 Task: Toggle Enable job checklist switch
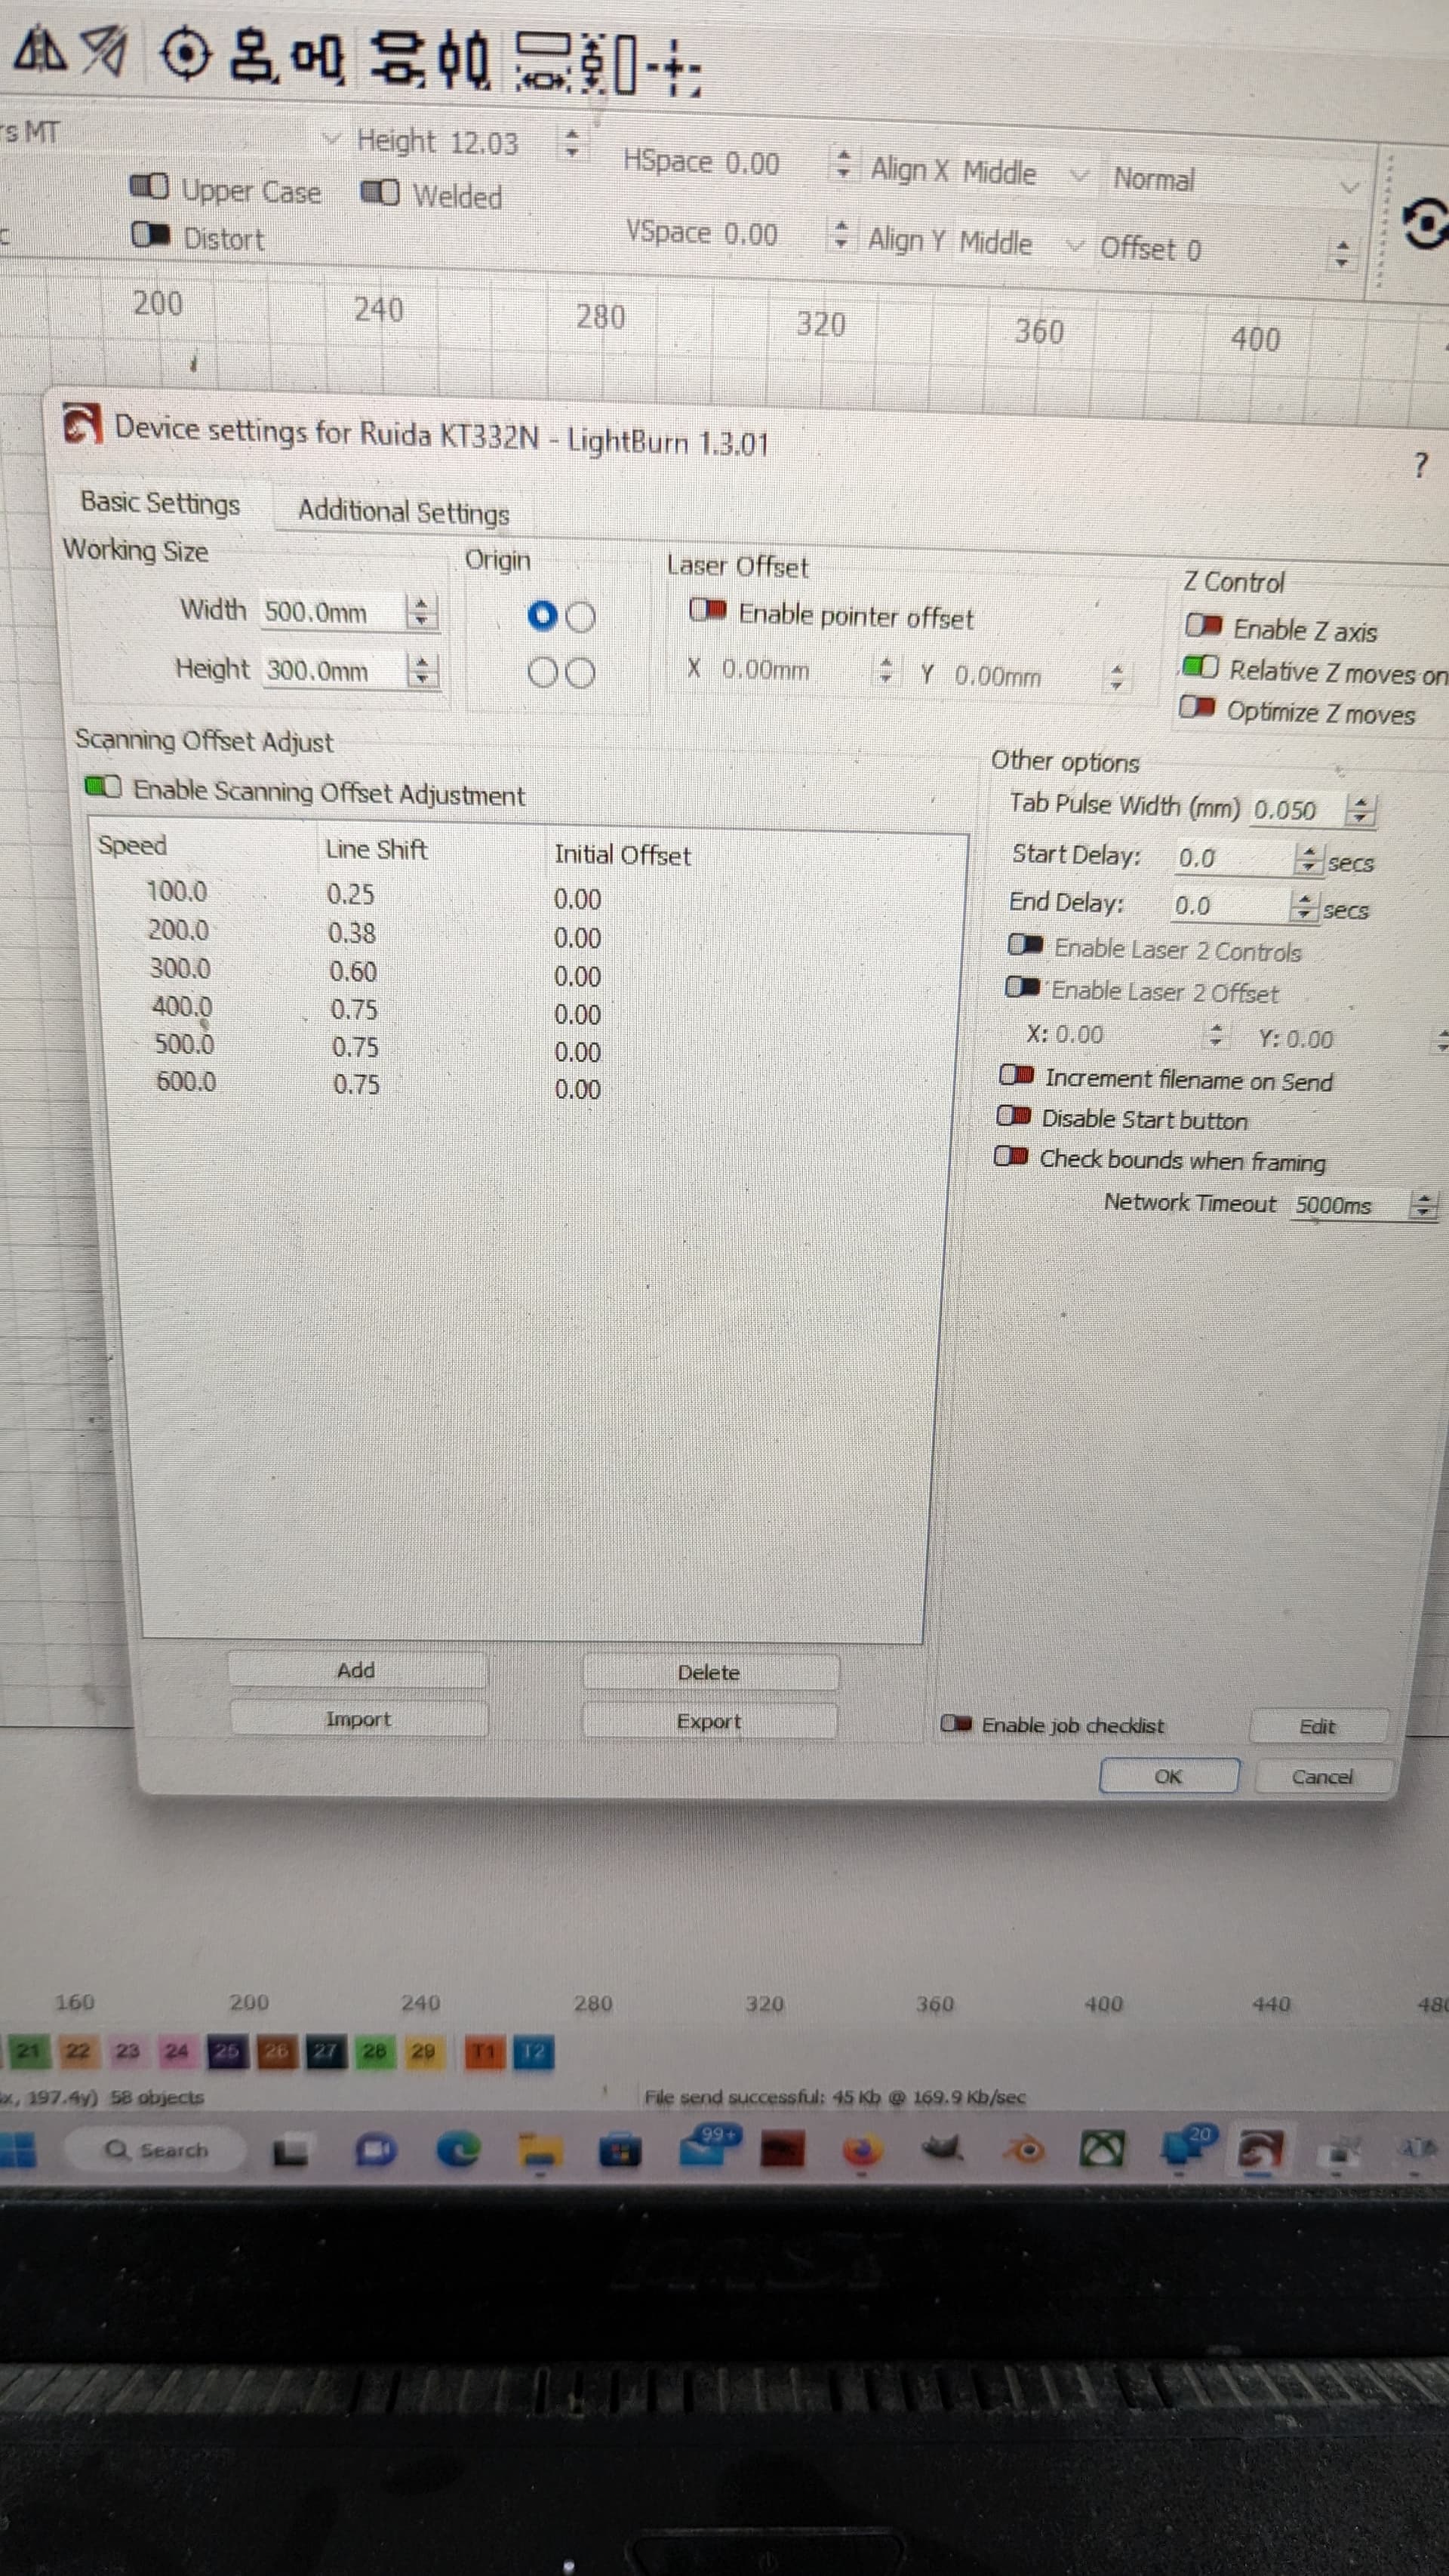pyautogui.click(x=956, y=1723)
